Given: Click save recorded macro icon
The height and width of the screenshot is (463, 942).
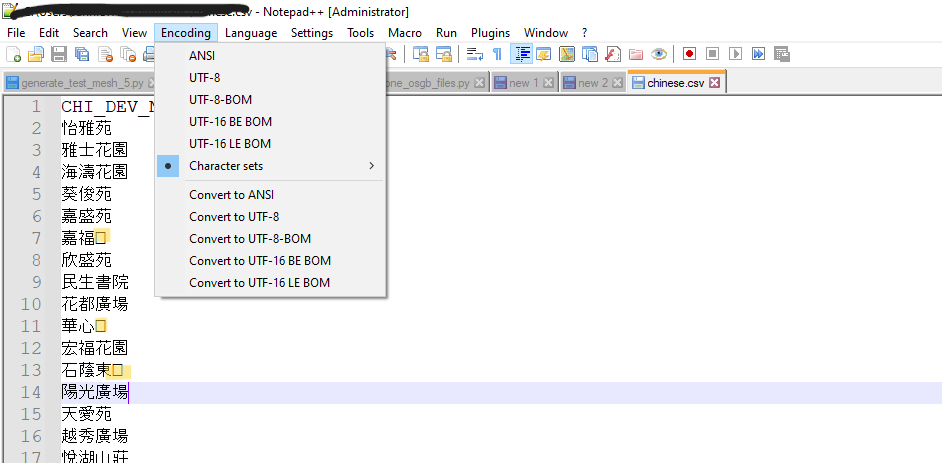Looking at the screenshot, I should (782, 55).
